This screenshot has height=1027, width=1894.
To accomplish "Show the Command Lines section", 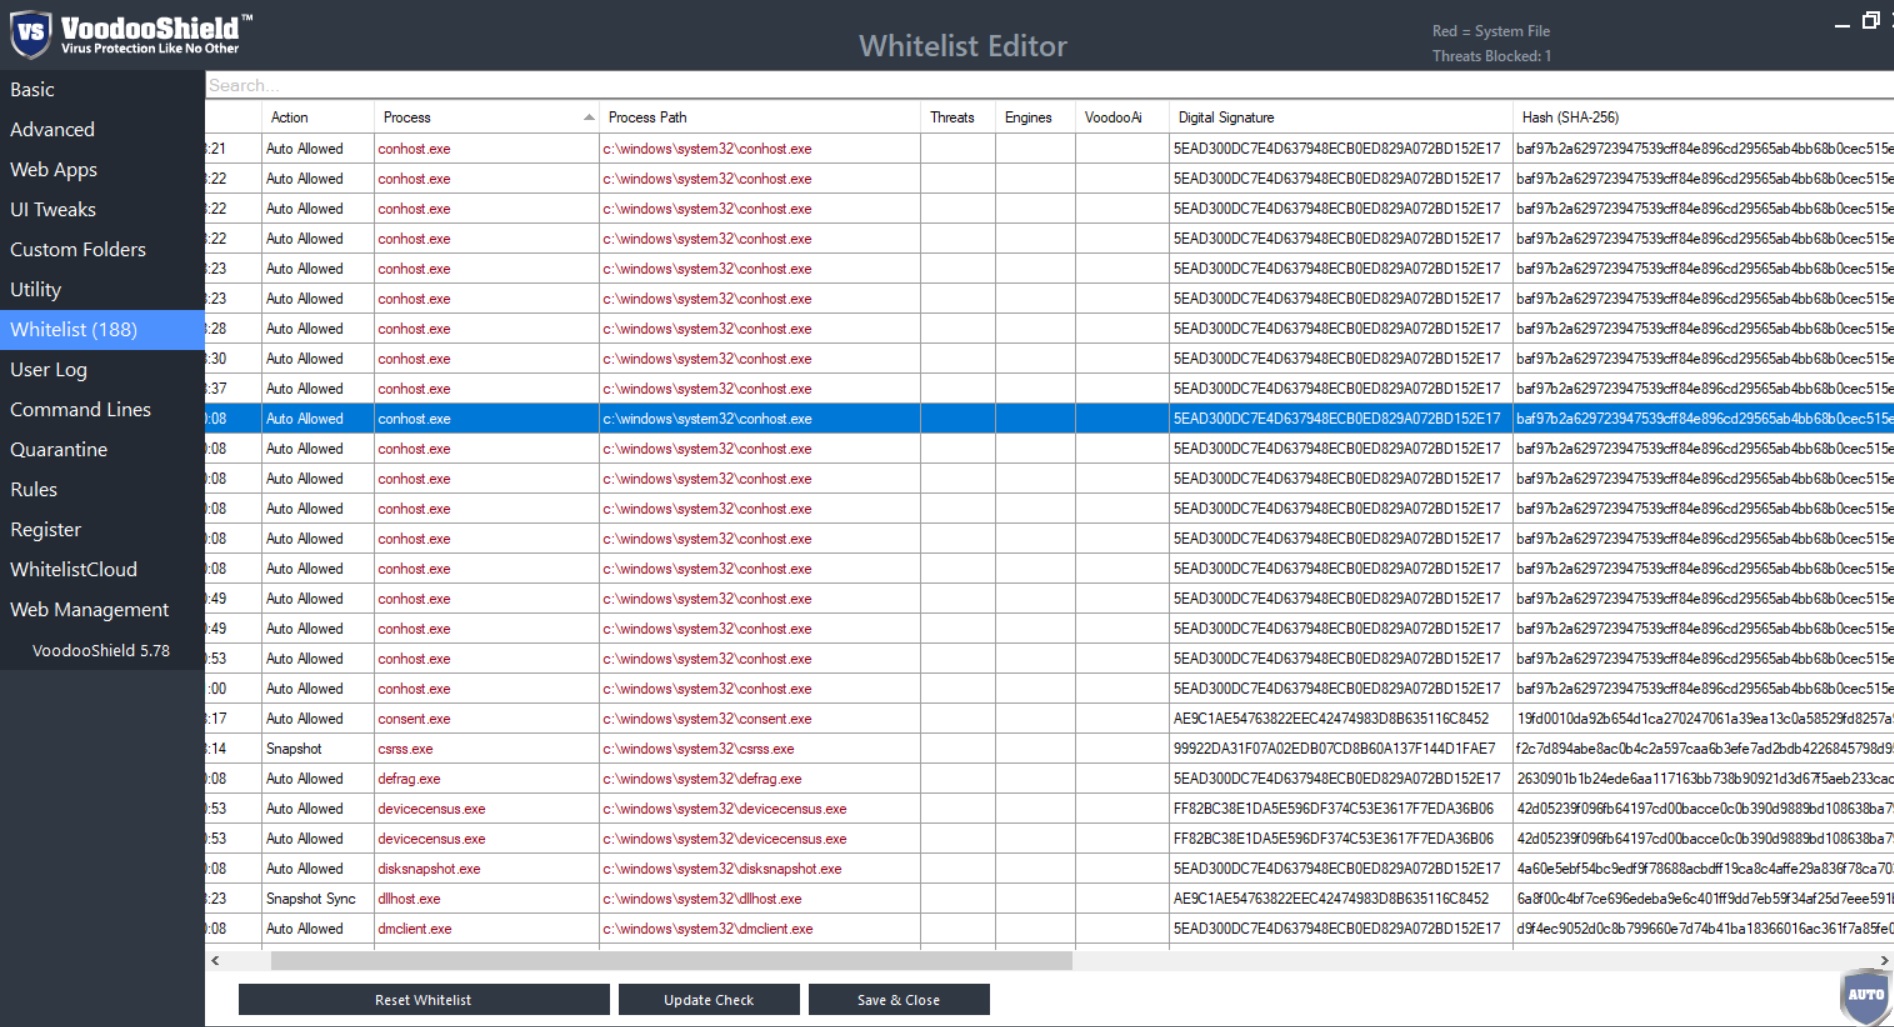I will tap(102, 410).
